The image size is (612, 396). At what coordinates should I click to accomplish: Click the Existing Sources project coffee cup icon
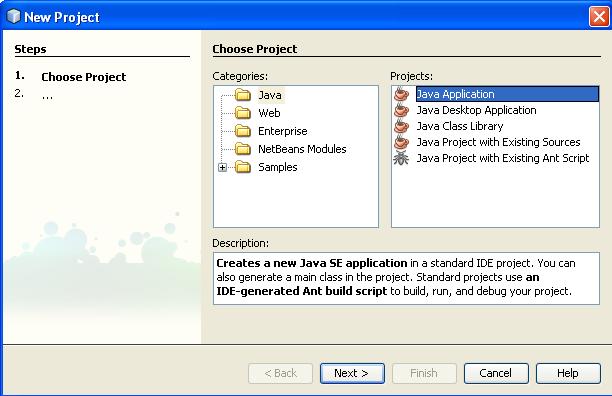[x=401, y=142]
